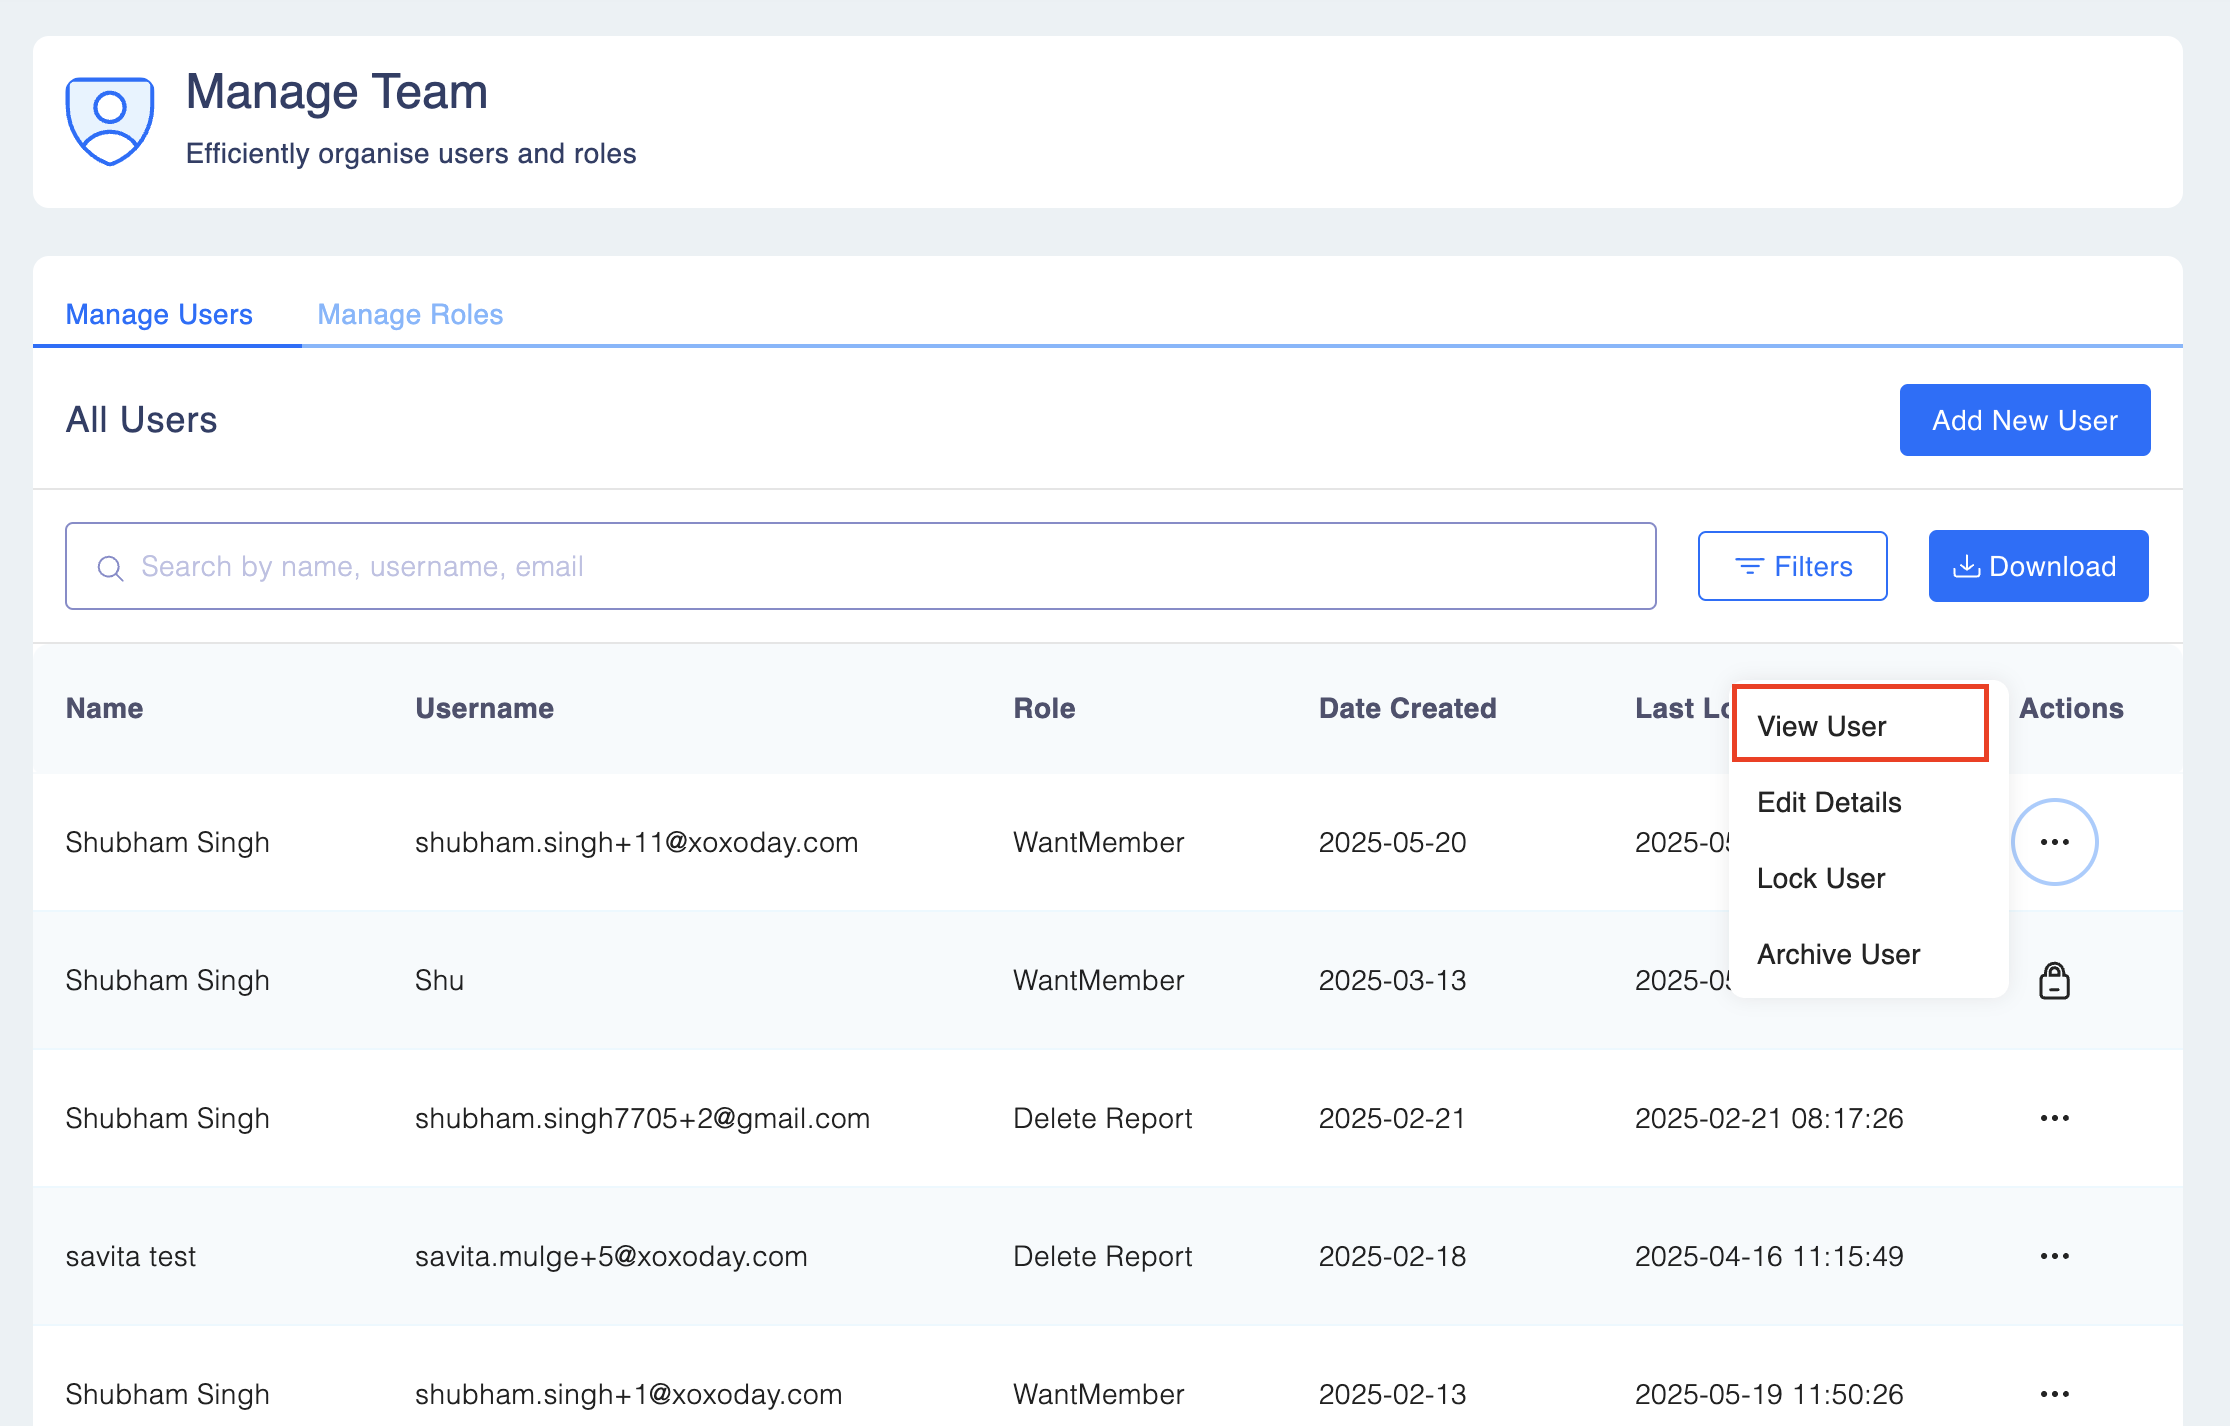Choose Archive User from the menu
The width and height of the screenshot is (2230, 1426).
click(x=1838, y=954)
